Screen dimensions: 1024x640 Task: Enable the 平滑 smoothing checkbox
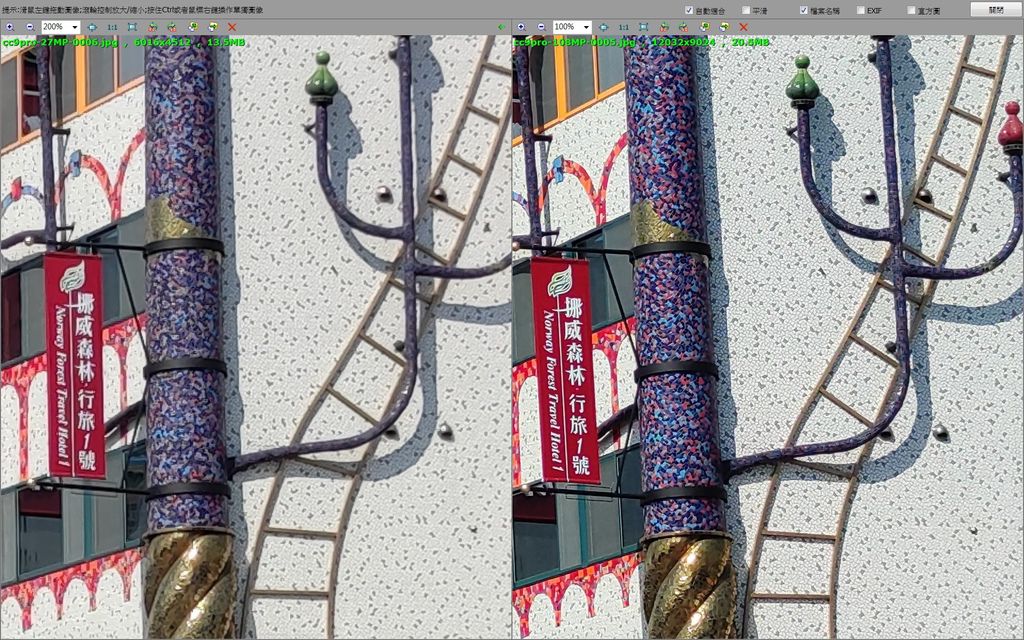click(746, 10)
